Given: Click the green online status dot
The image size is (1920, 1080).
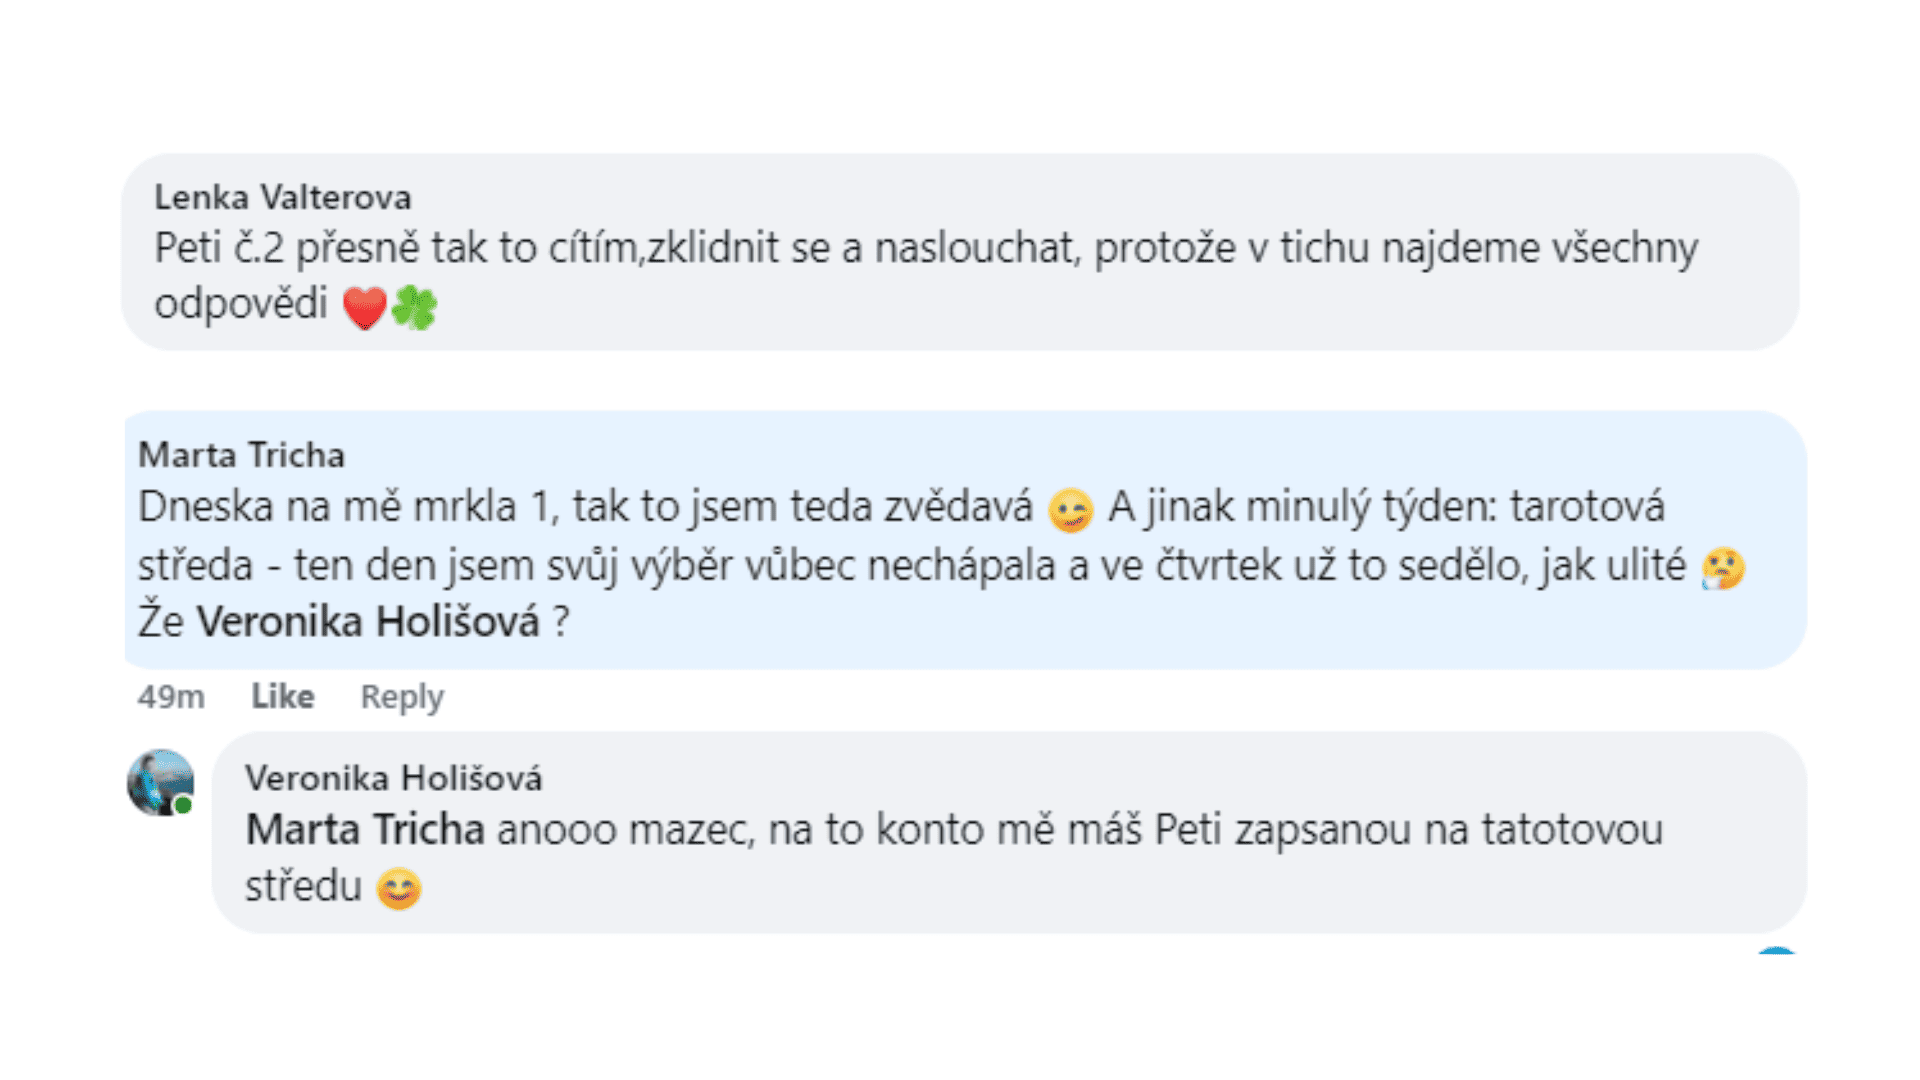Looking at the screenshot, I should [184, 805].
